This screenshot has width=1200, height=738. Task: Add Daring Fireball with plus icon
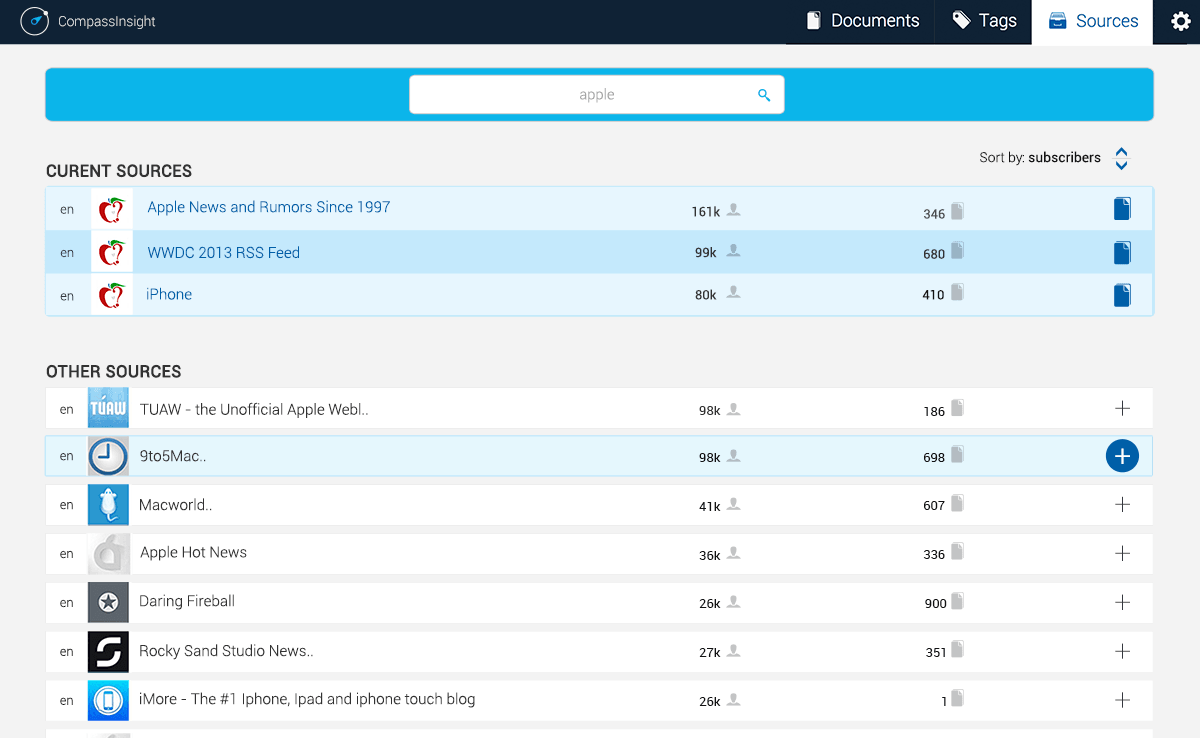click(x=1122, y=602)
